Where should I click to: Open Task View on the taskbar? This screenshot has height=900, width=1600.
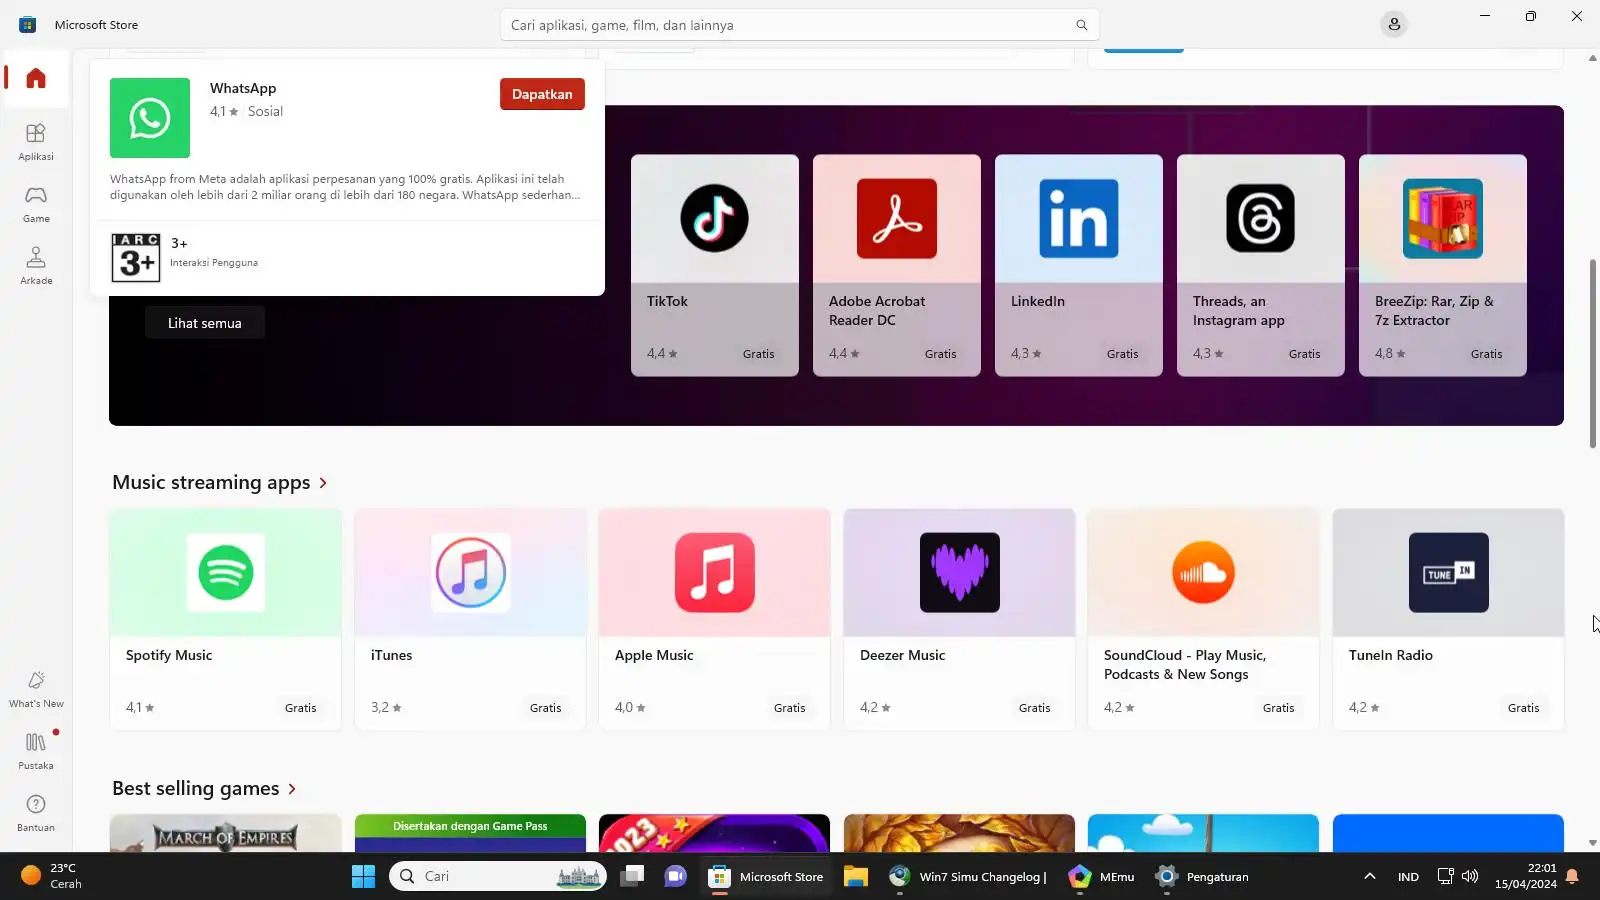632,877
